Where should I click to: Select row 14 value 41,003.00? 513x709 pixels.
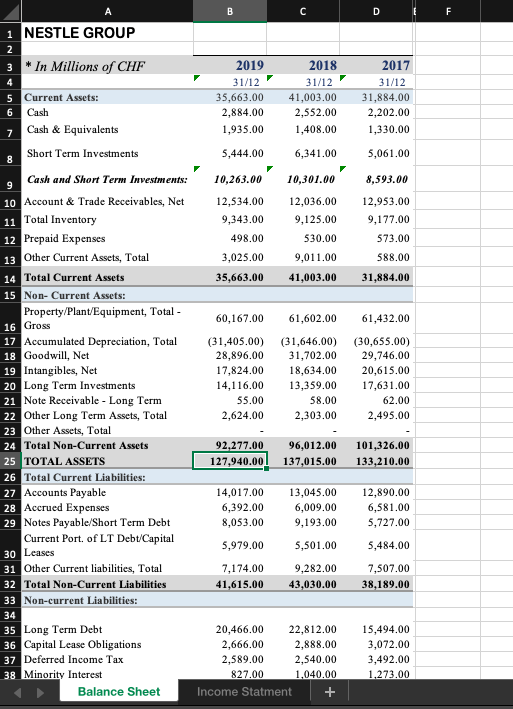(303, 277)
